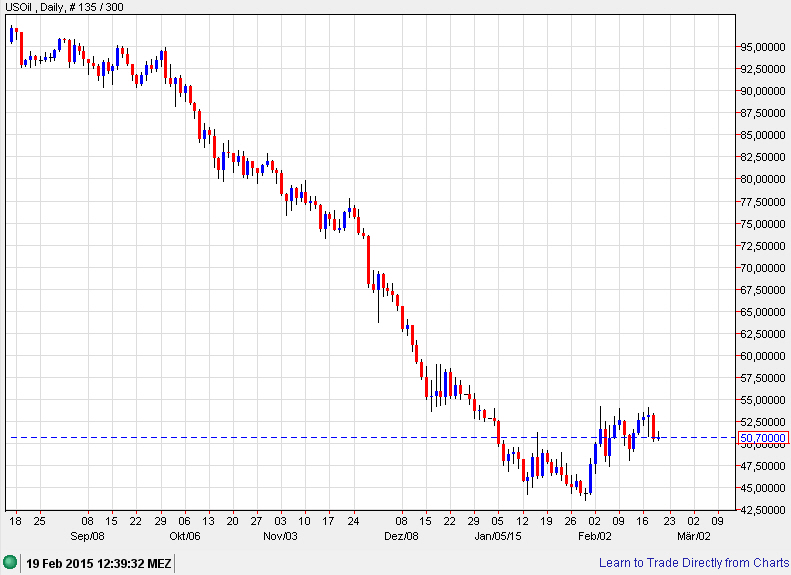Click the Nov/03 month label on time axis
Image resolution: width=791 pixels, height=575 pixels.
(x=280, y=536)
